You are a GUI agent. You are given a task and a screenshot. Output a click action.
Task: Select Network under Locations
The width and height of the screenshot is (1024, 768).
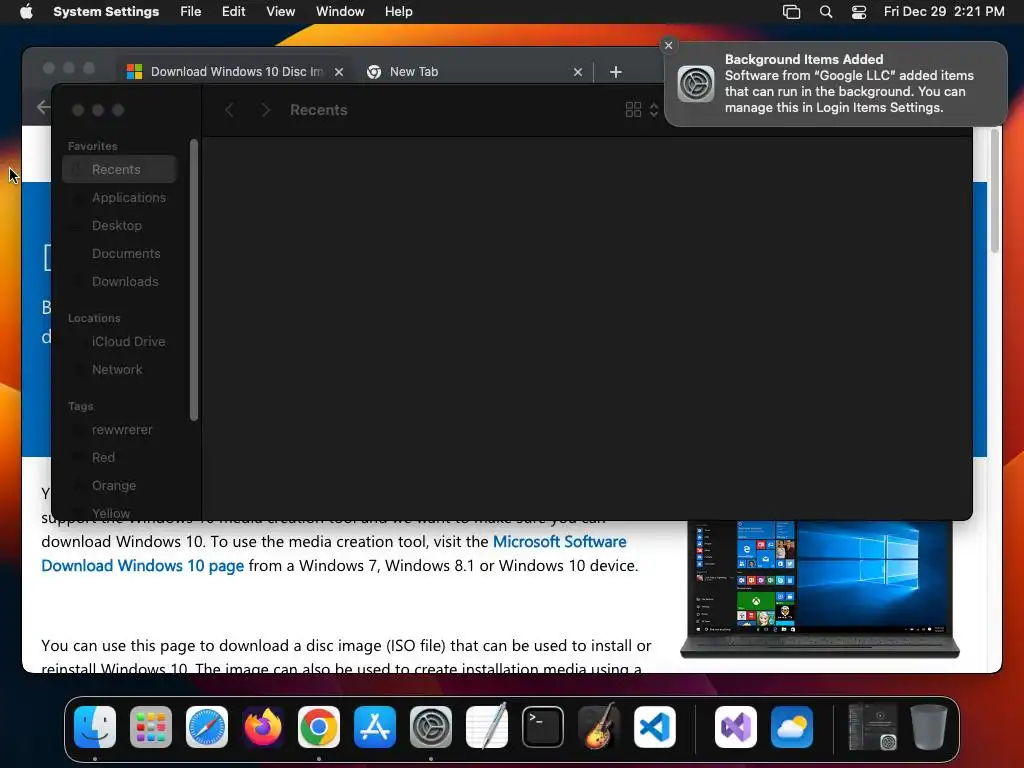click(120, 370)
